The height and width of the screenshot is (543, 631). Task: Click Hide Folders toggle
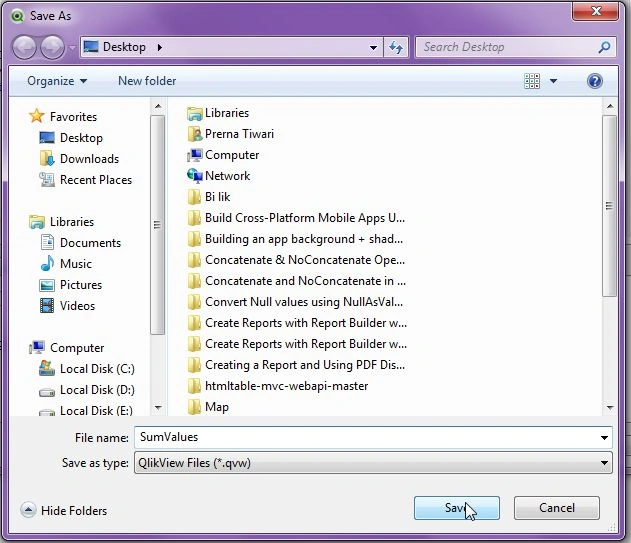(x=64, y=510)
